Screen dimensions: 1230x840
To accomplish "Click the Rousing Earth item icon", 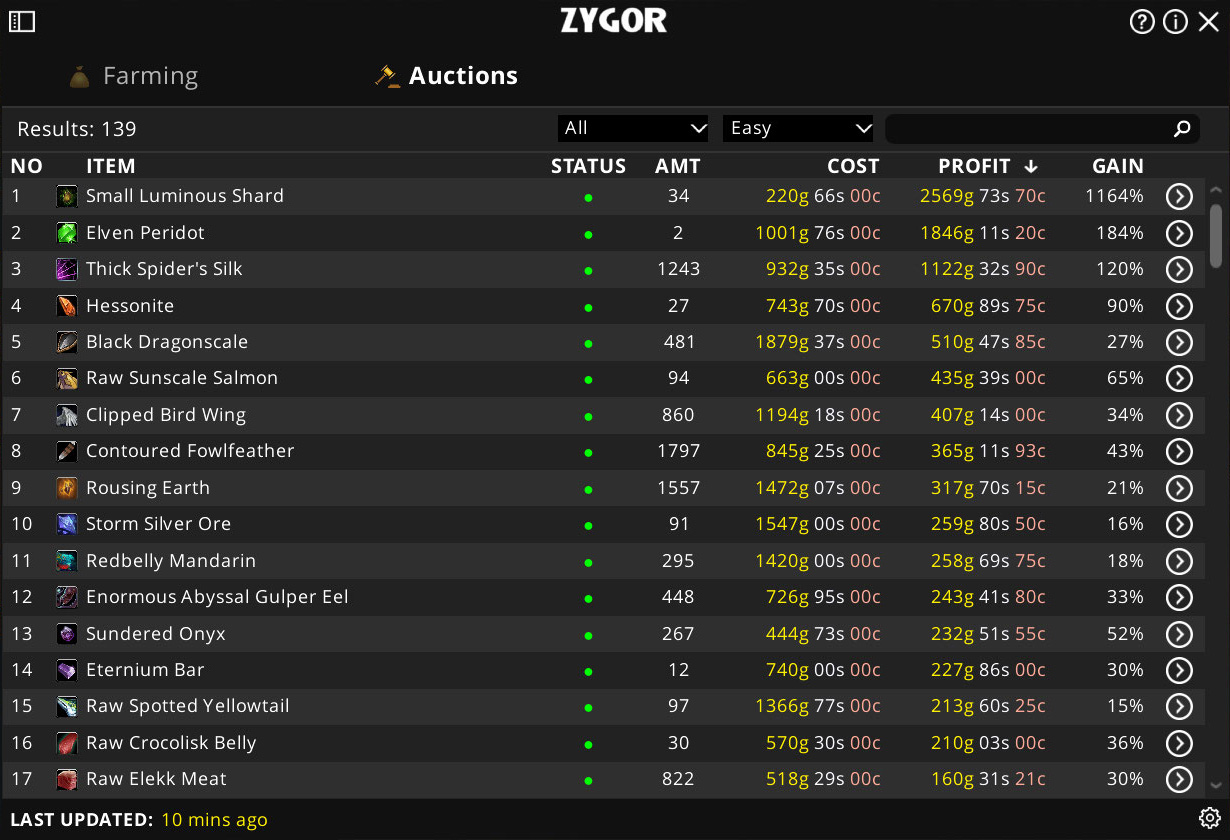I will [67, 488].
